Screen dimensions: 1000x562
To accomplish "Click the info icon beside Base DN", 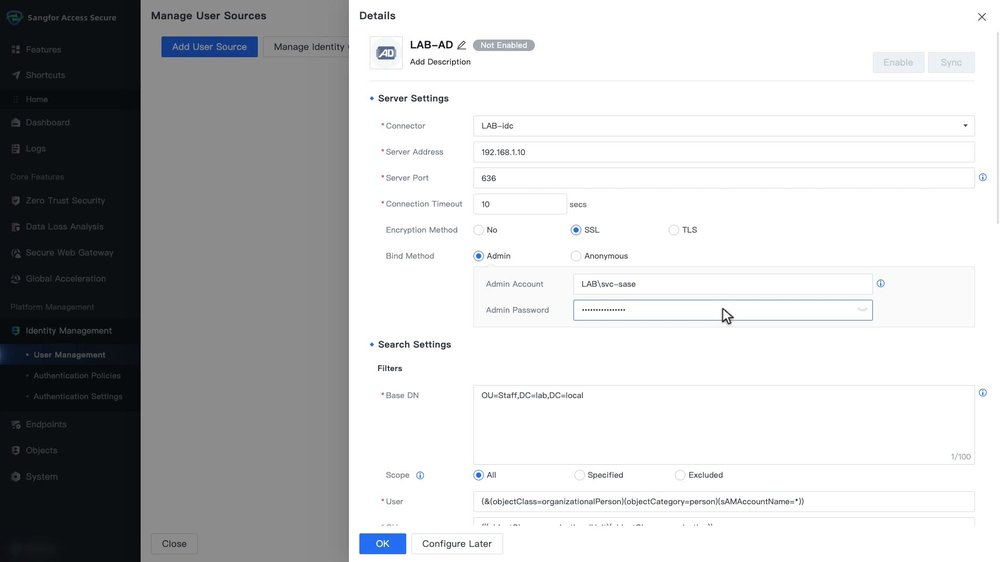I will [983, 393].
